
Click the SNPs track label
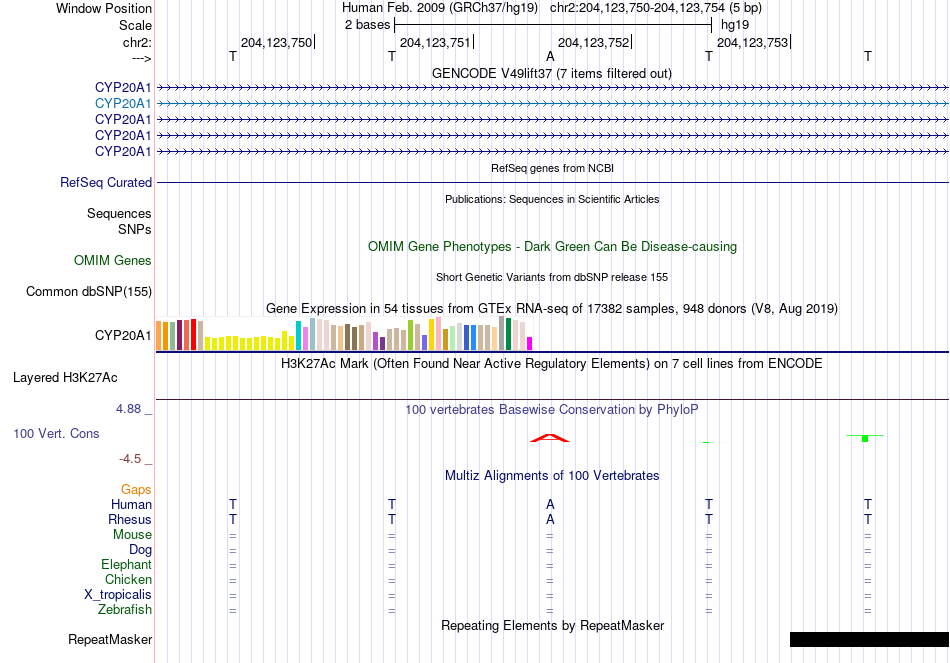coord(135,230)
